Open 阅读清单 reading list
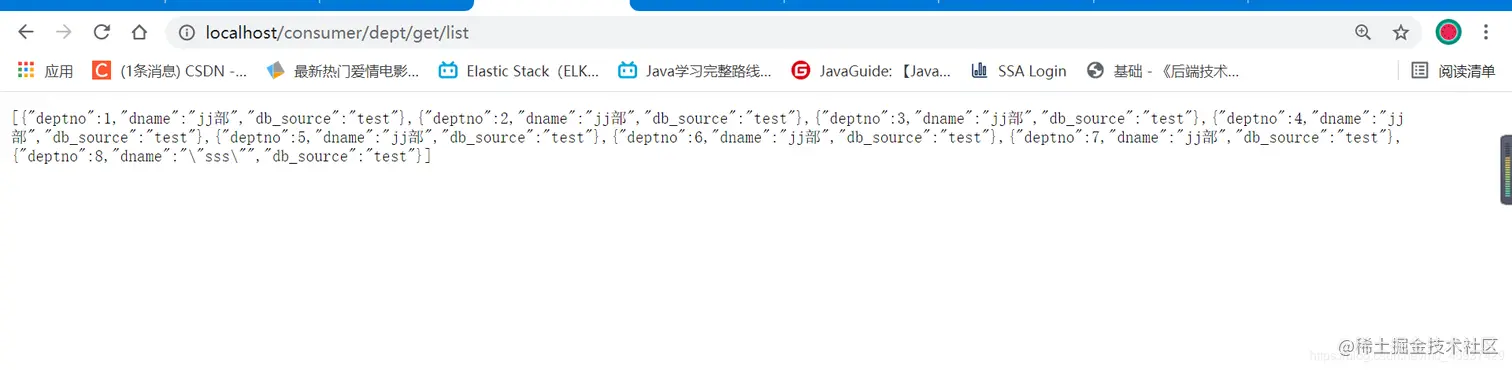Image resolution: width=1512 pixels, height=370 pixels. (x=1453, y=71)
